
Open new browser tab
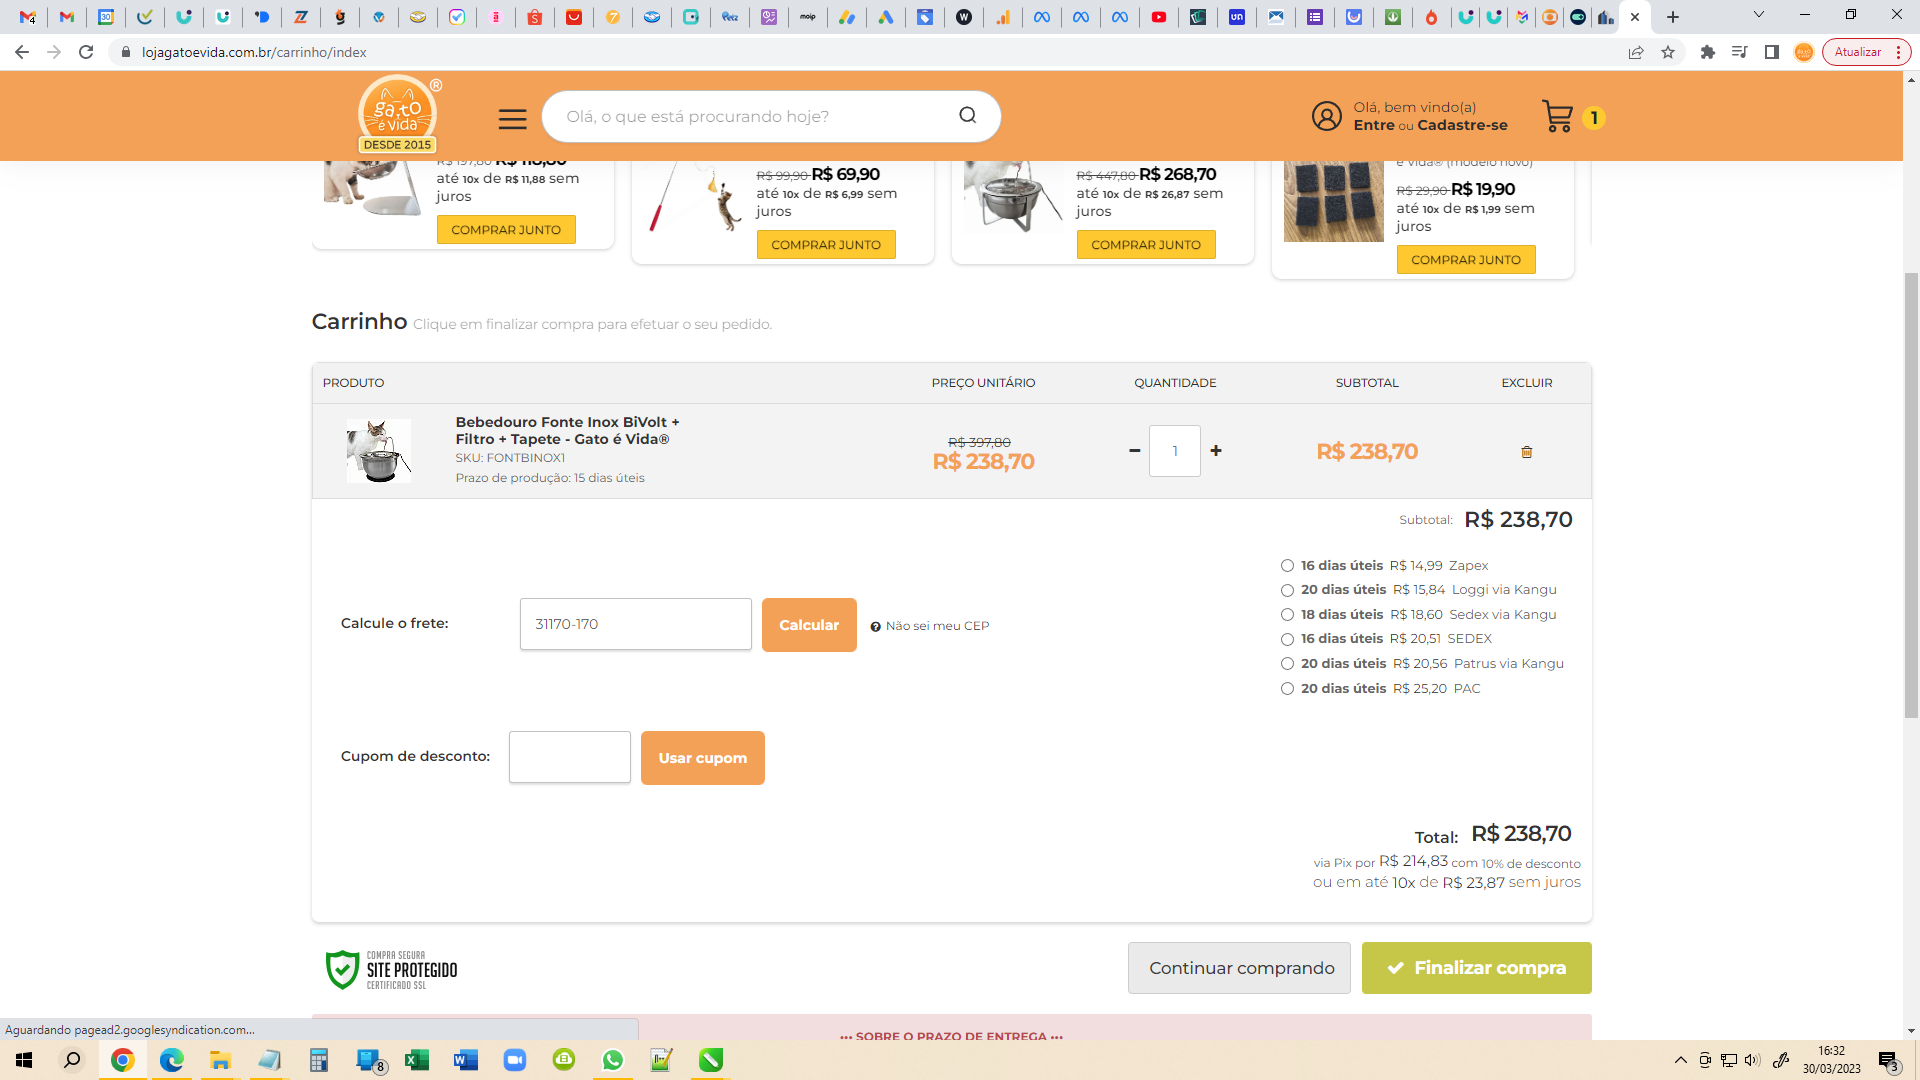tap(1673, 17)
